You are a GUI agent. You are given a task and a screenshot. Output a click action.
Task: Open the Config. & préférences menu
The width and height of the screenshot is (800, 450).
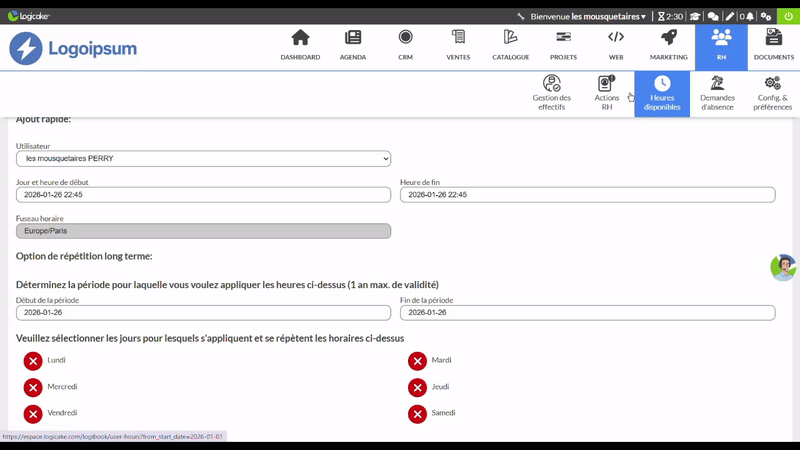click(x=772, y=93)
